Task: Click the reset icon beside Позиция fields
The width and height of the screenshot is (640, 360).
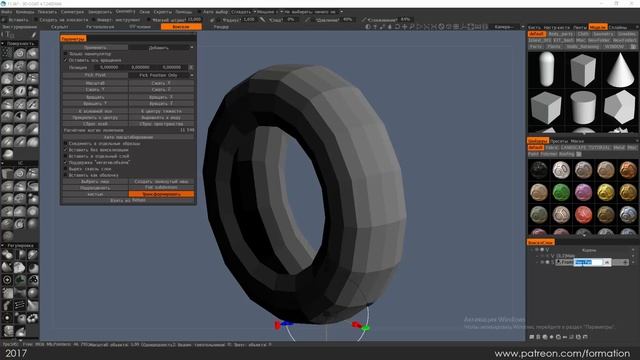Action: (191, 67)
